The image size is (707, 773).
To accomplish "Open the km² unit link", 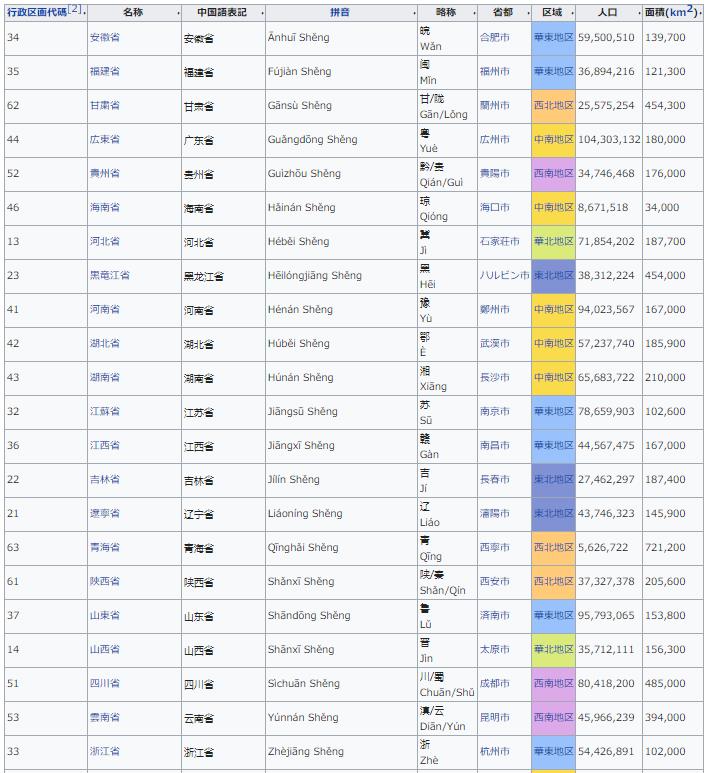I will 683,11.
